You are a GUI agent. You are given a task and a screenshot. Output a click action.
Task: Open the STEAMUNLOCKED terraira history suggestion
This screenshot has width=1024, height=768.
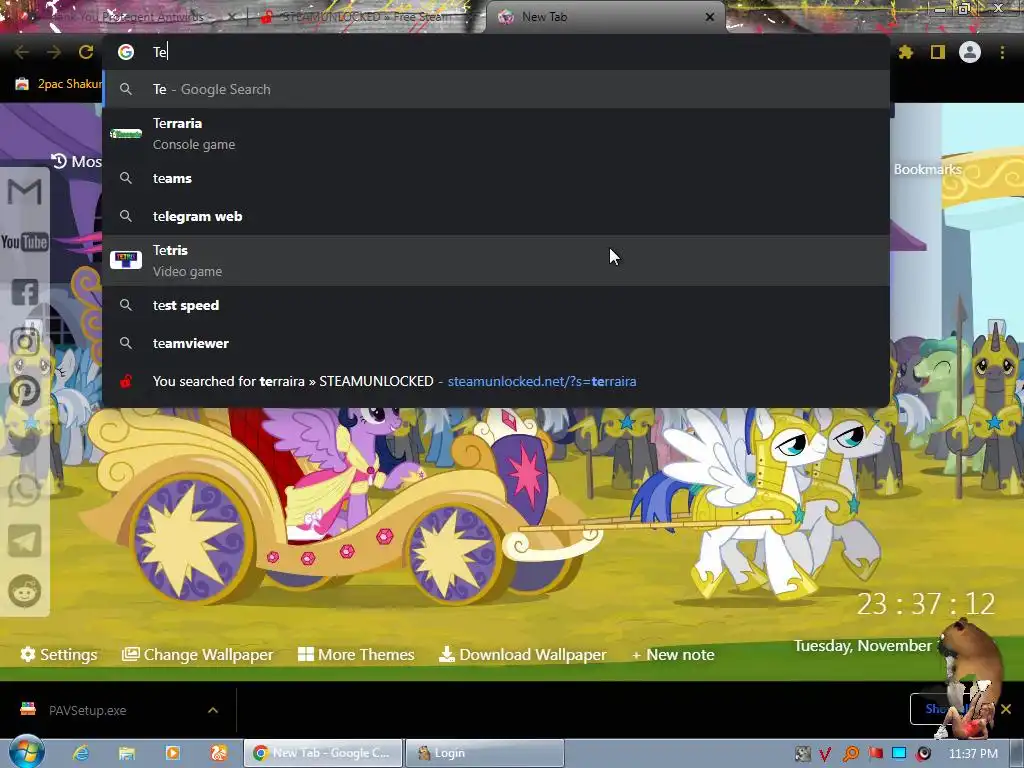click(496, 381)
